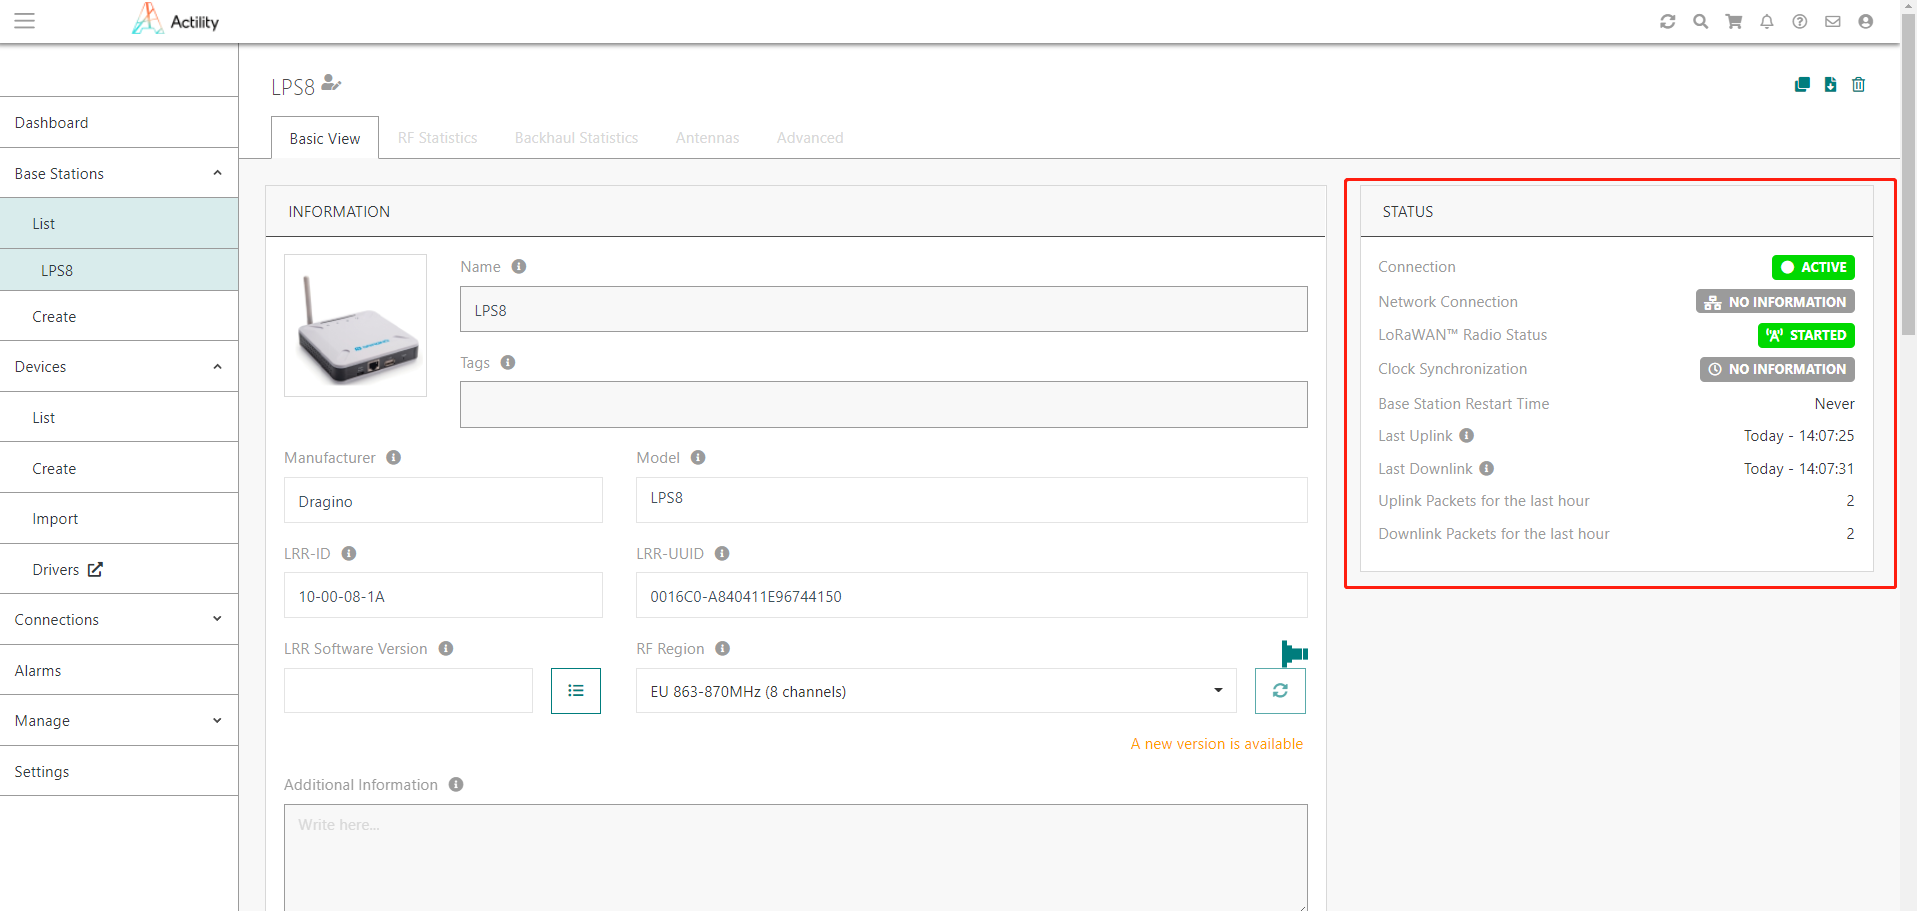Image resolution: width=1917 pixels, height=911 pixels.
Task: Click the info icon next to Last Downlink
Action: coord(1487,469)
